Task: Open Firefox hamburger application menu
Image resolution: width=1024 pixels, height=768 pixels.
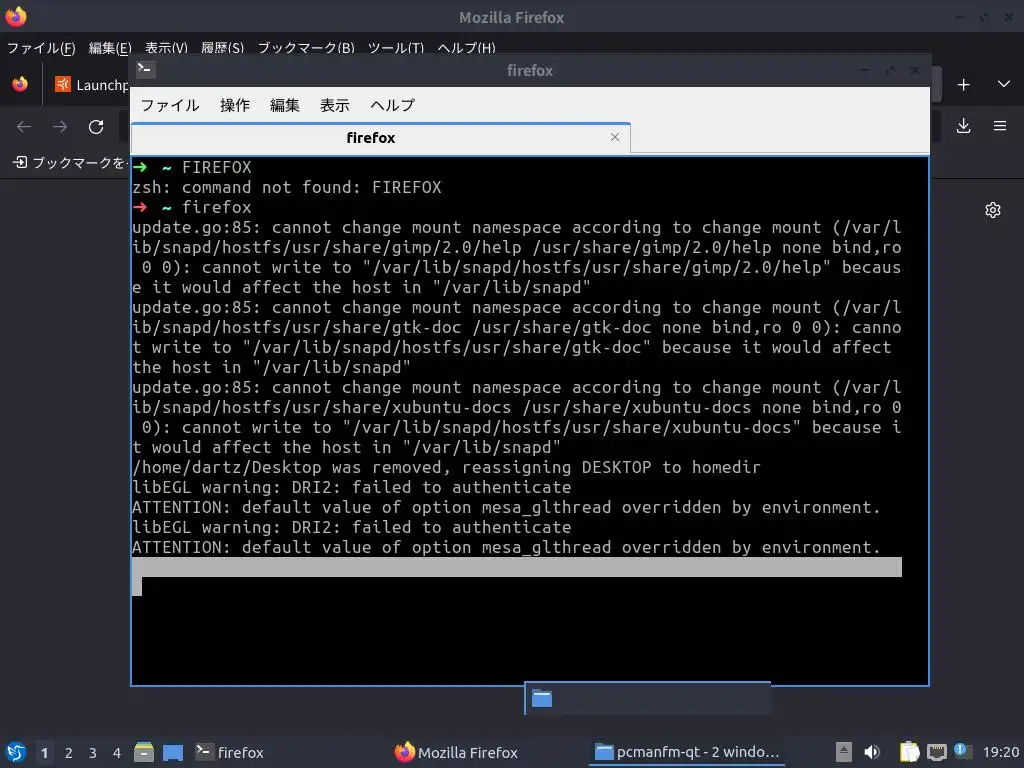Action: point(1000,126)
